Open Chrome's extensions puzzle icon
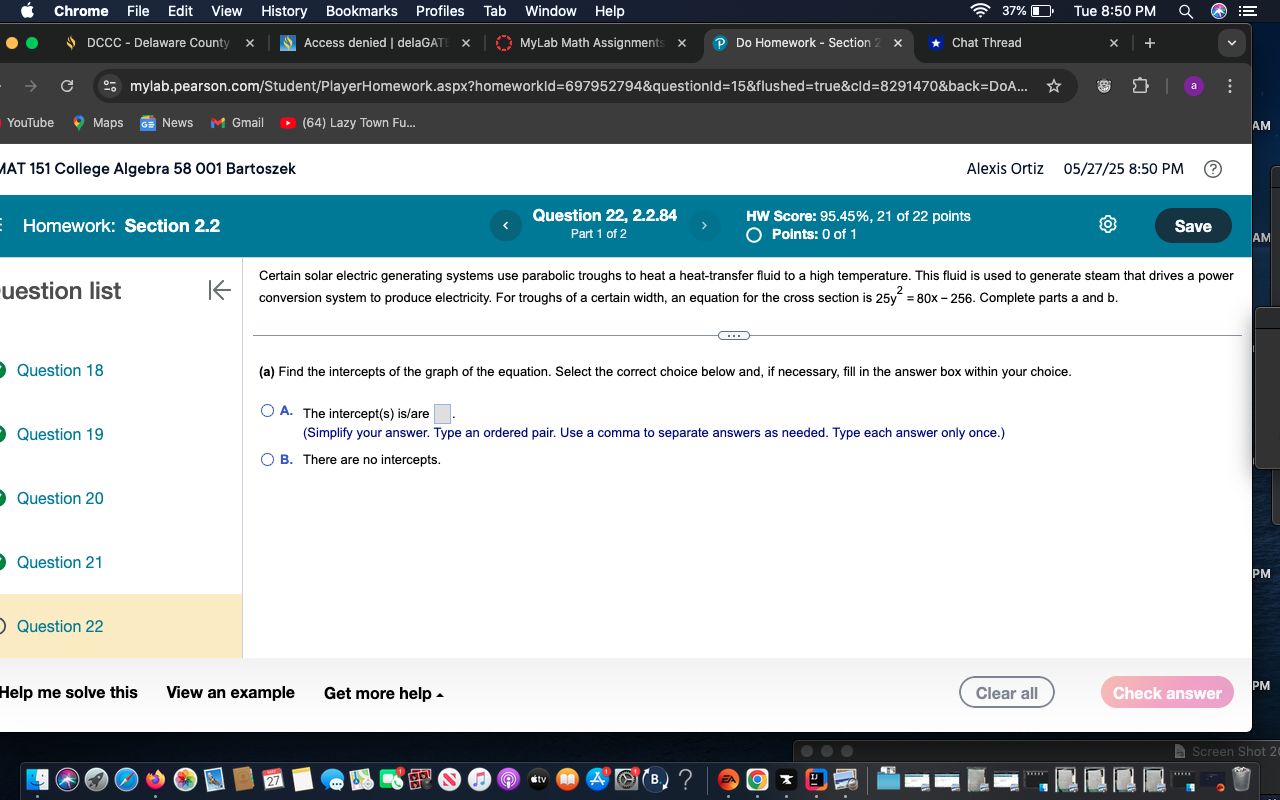Viewport: 1280px width, 800px height. click(x=1140, y=86)
